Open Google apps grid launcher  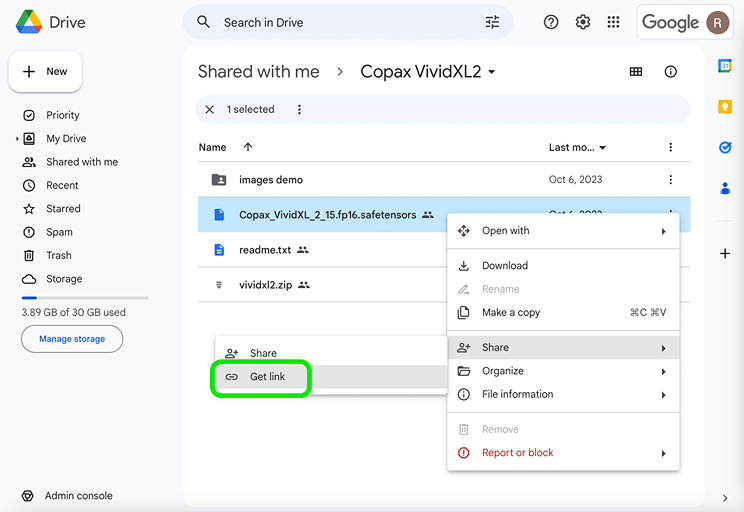coord(613,22)
